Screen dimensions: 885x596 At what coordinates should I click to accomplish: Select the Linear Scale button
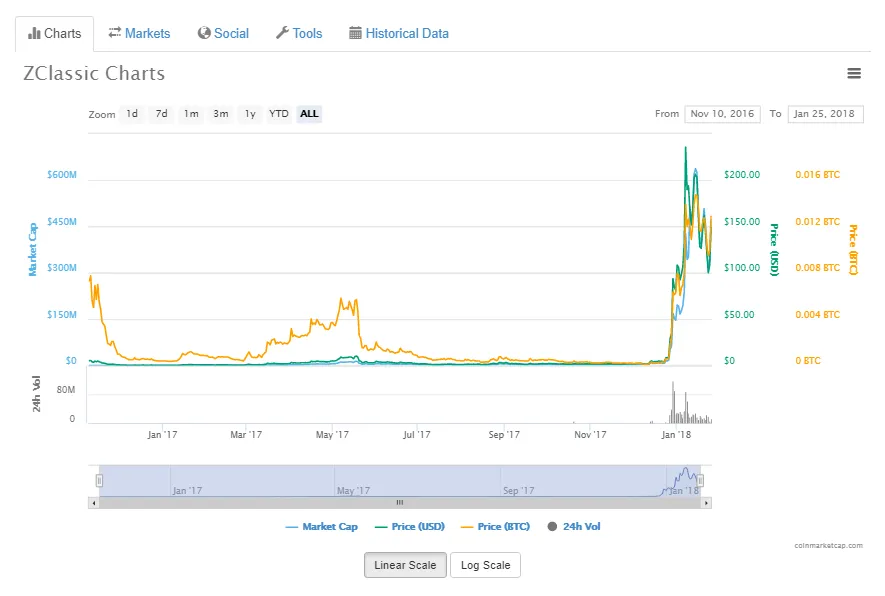405,565
